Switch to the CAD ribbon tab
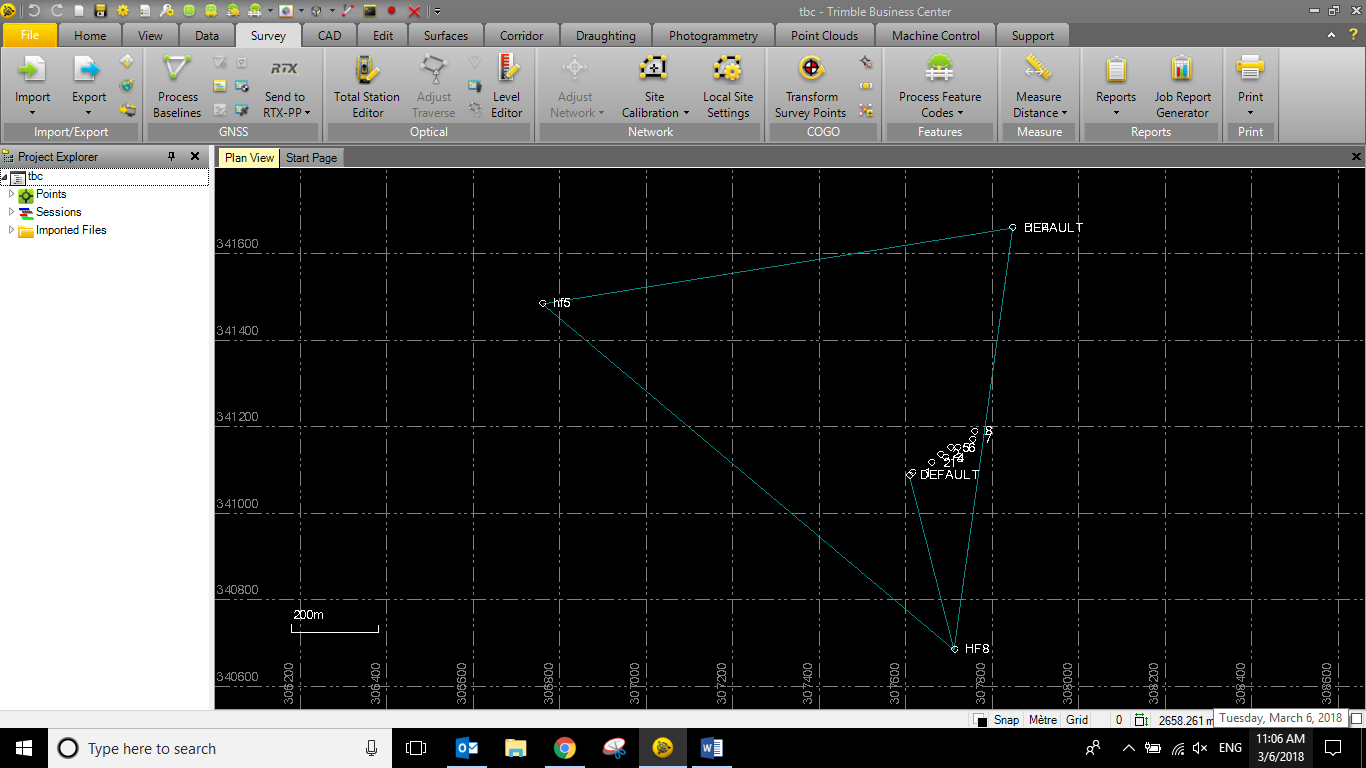The height and width of the screenshot is (768, 1366). 329,36
